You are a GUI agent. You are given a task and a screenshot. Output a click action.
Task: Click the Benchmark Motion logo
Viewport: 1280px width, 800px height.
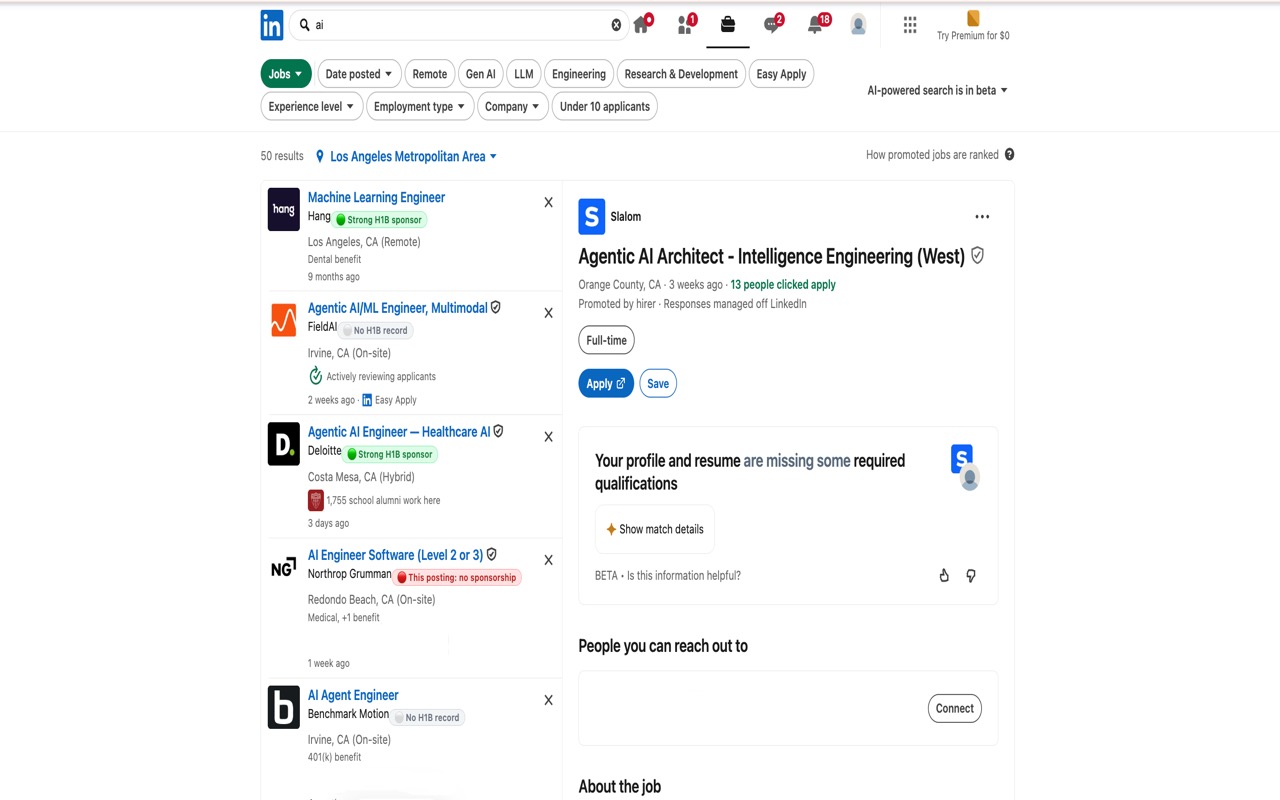point(284,707)
